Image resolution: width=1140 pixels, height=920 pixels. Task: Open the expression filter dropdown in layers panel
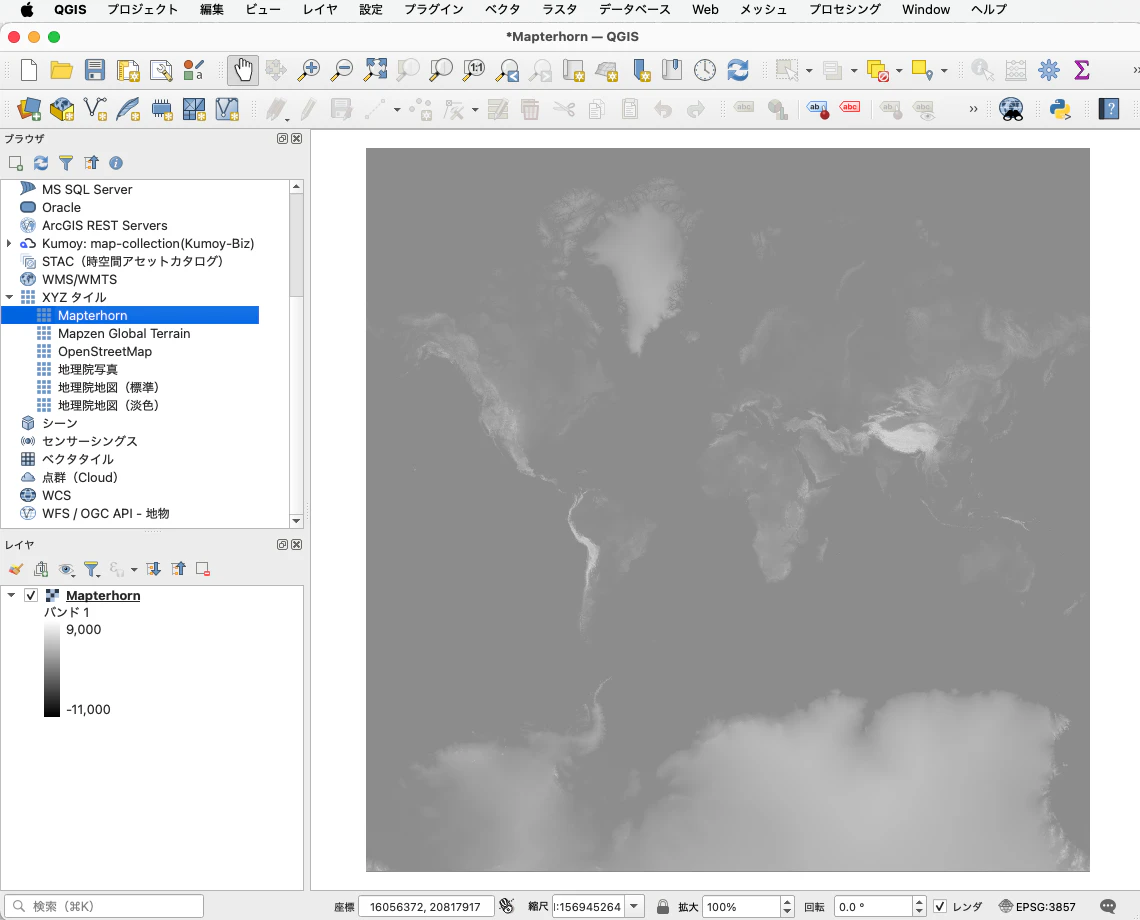point(134,569)
